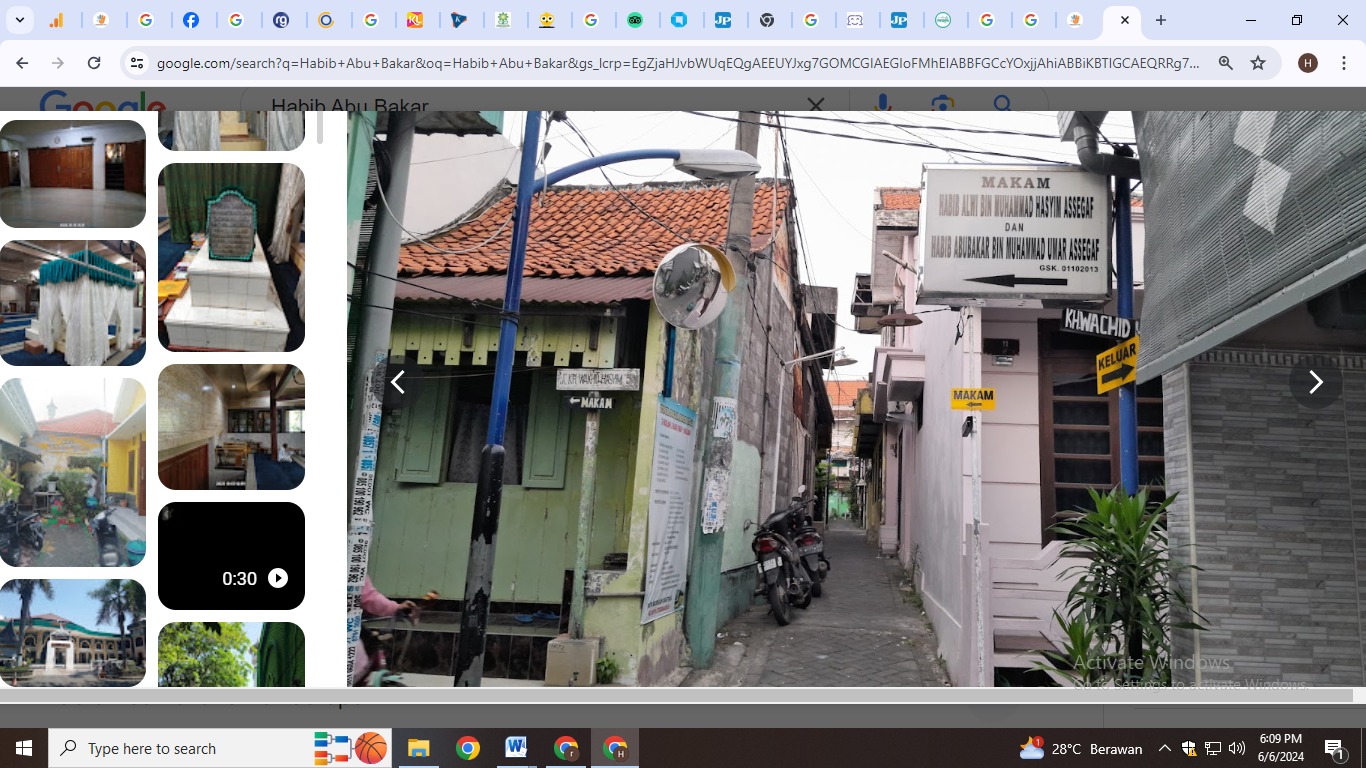Show hidden system tray icons
This screenshot has width=1366, height=768.
[x=1164, y=748]
